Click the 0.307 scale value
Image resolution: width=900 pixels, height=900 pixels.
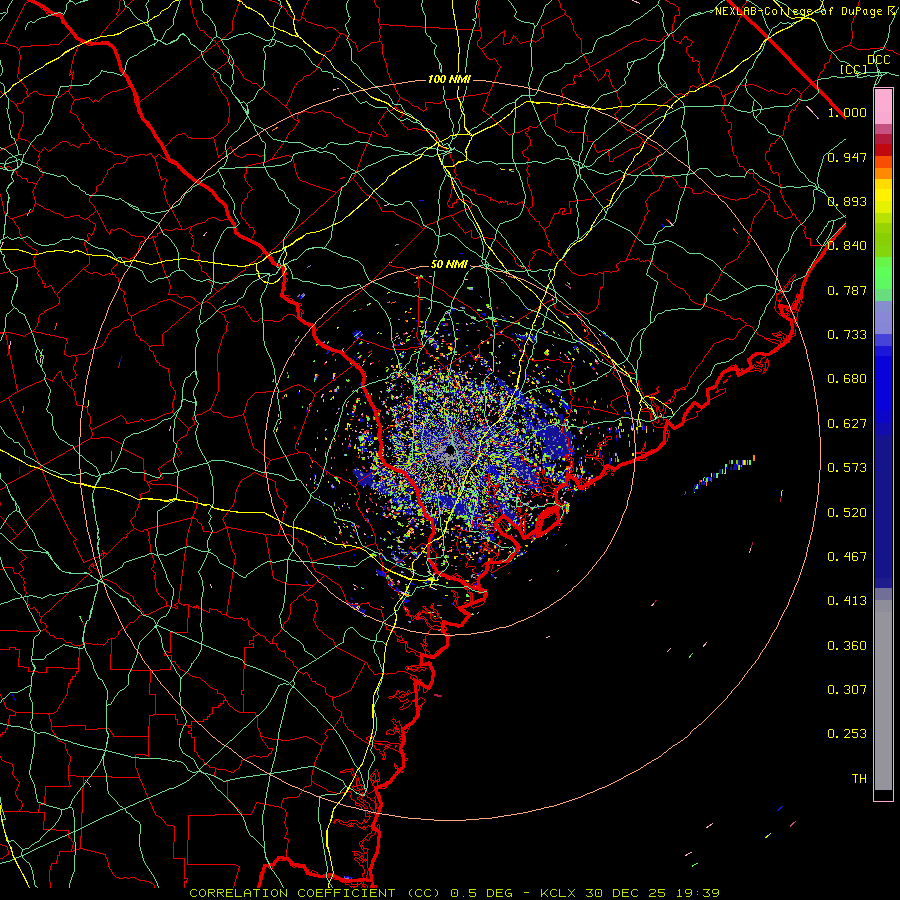coord(847,690)
